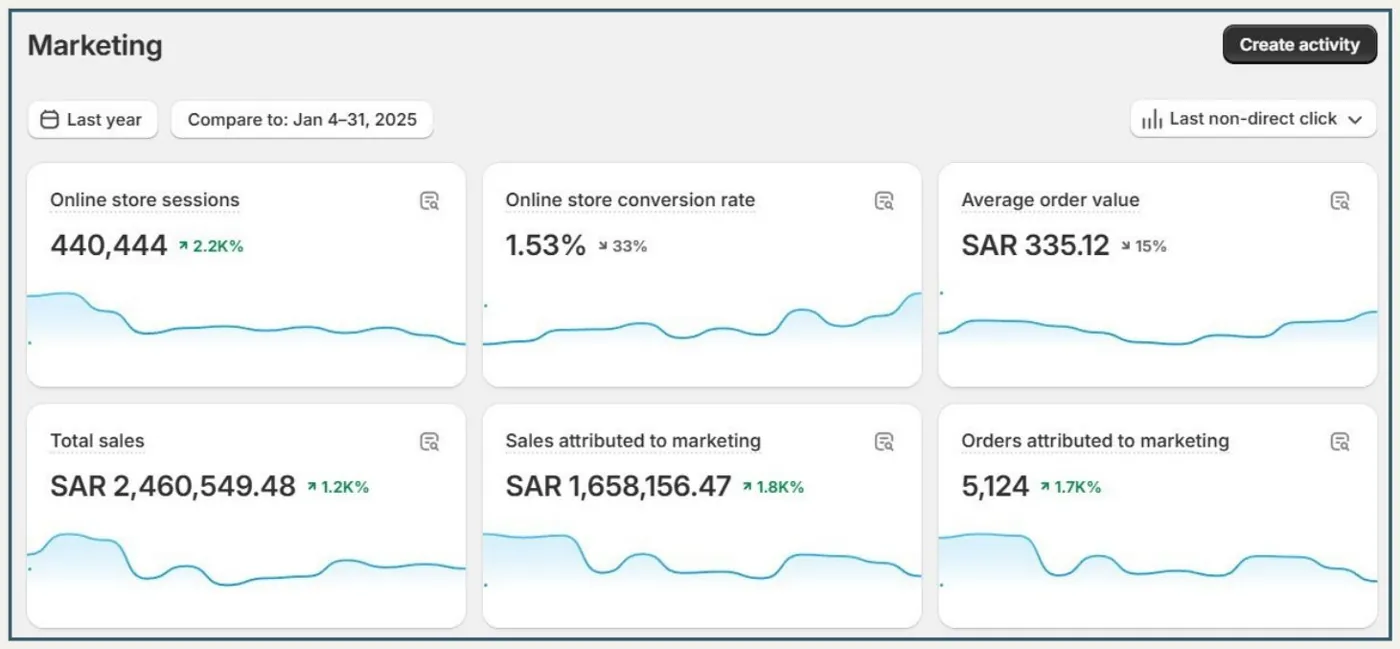This screenshot has height=649, width=1400.
Task: Click the Sales attributed to marketing title
Action: coord(633,441)
